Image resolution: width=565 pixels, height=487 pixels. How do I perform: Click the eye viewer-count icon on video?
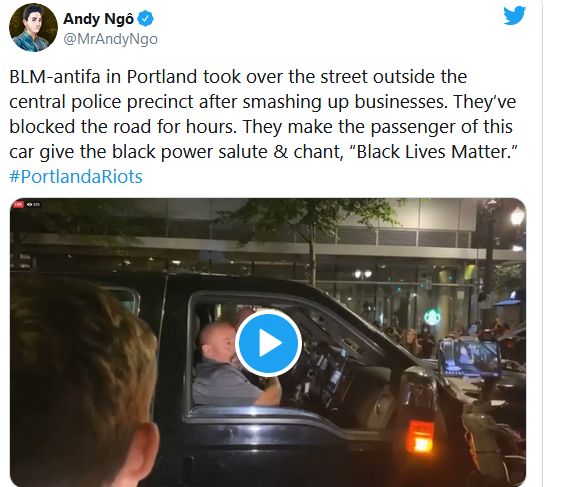[30, 205]
